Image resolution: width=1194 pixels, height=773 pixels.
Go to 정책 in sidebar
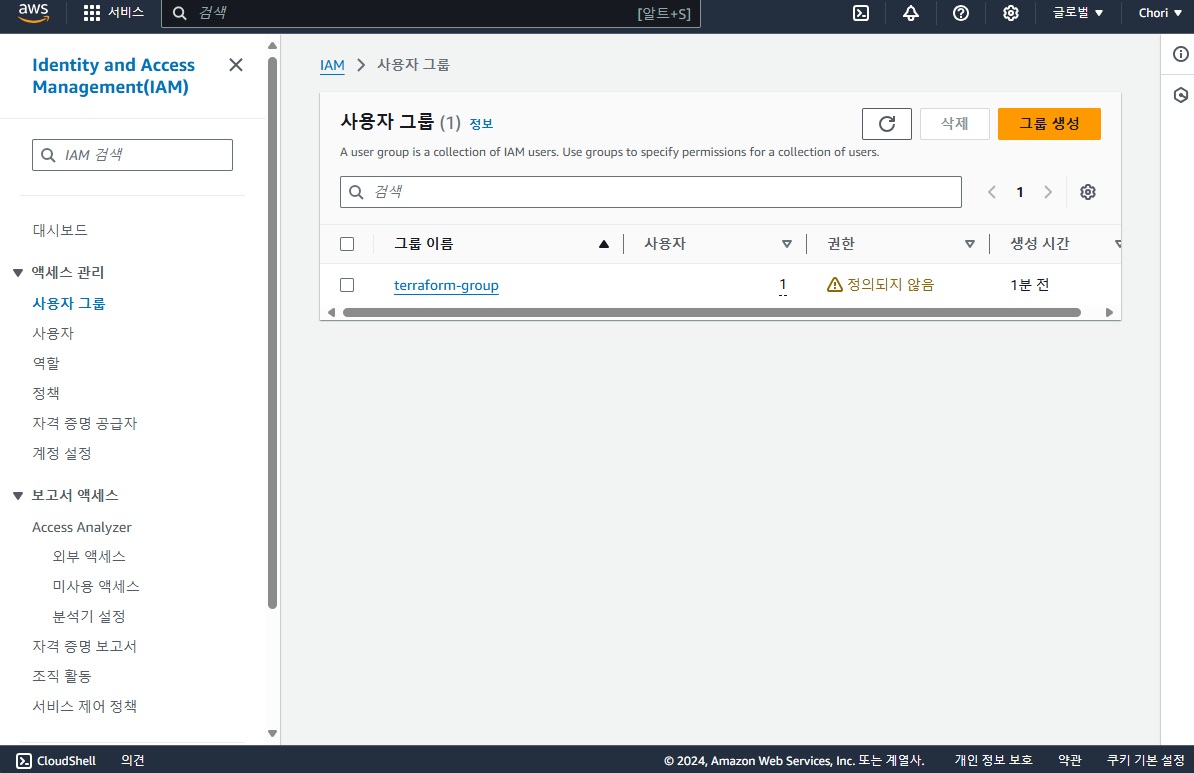pyautogui.click(x=46, y=393)
